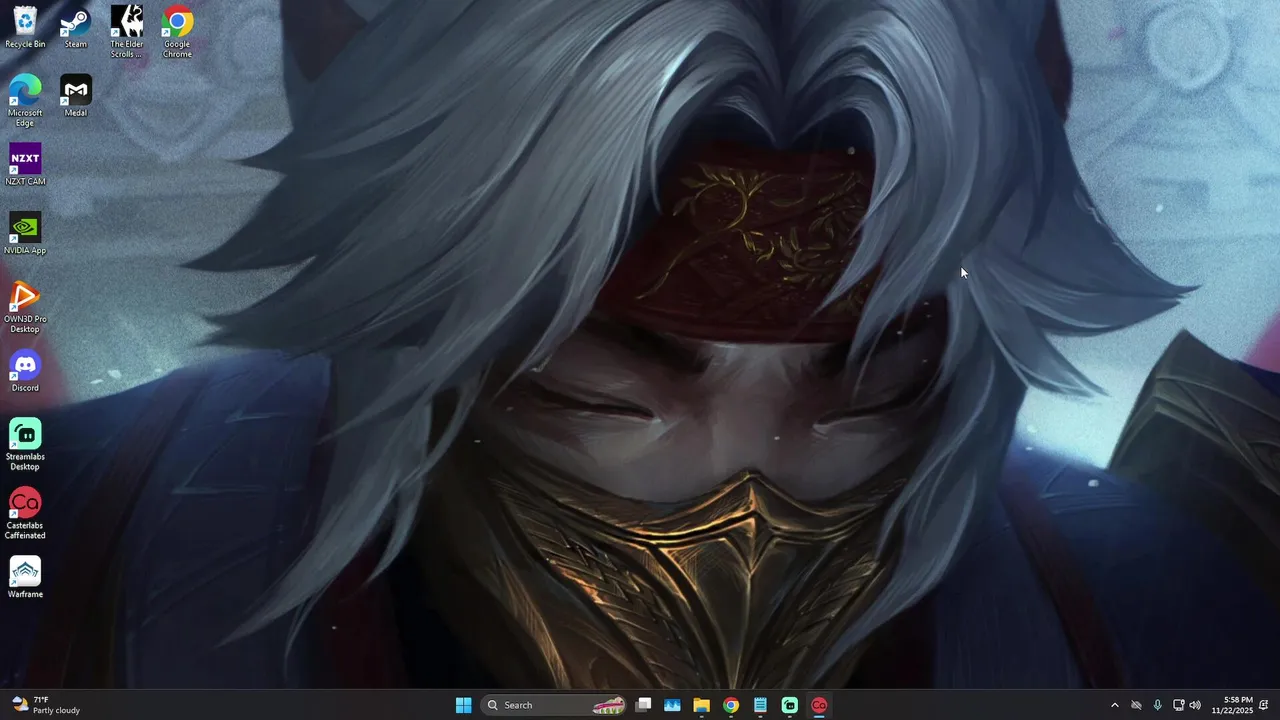Viewport: 1280px width, 720px height.
Task: Click the taskbar Search box
Action: tap(555, 705)
